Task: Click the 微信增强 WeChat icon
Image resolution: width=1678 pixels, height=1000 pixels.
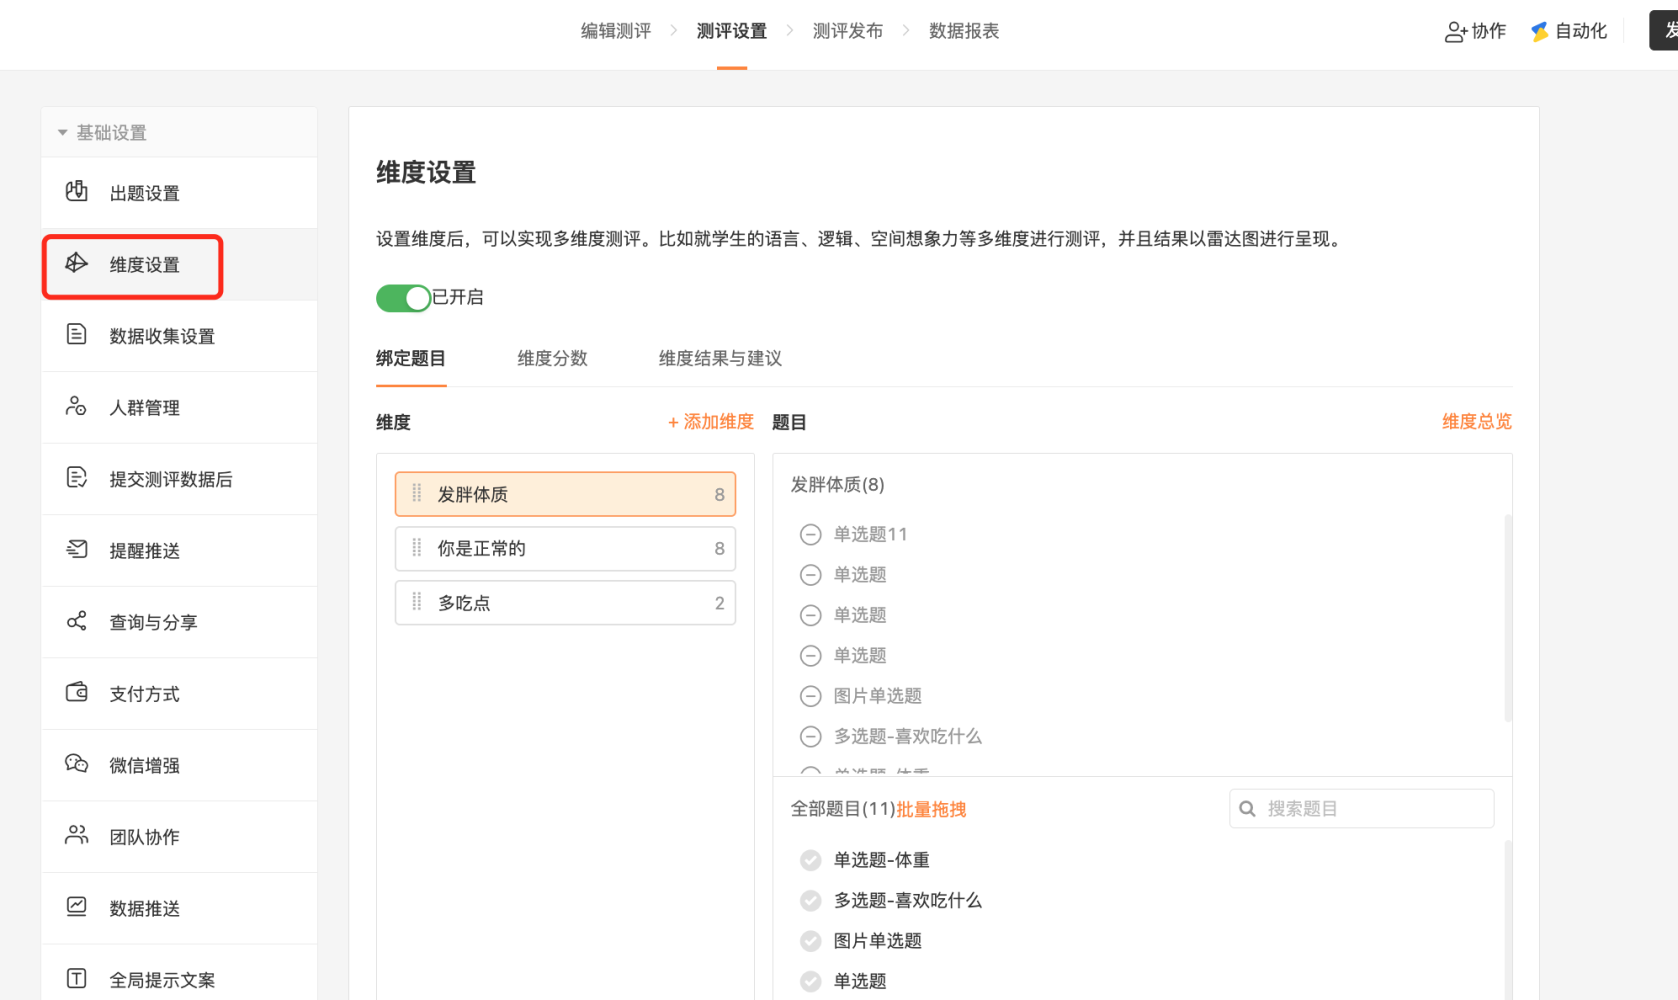Action: tap(76, 764)
